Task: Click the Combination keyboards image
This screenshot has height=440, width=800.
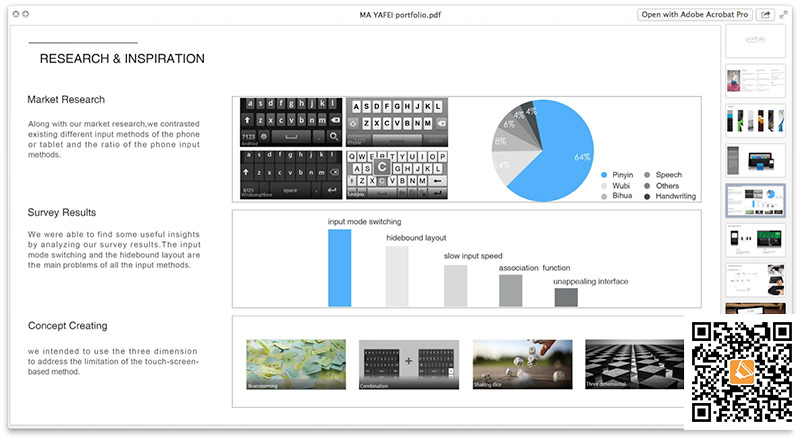Action: tap(409, 364)
